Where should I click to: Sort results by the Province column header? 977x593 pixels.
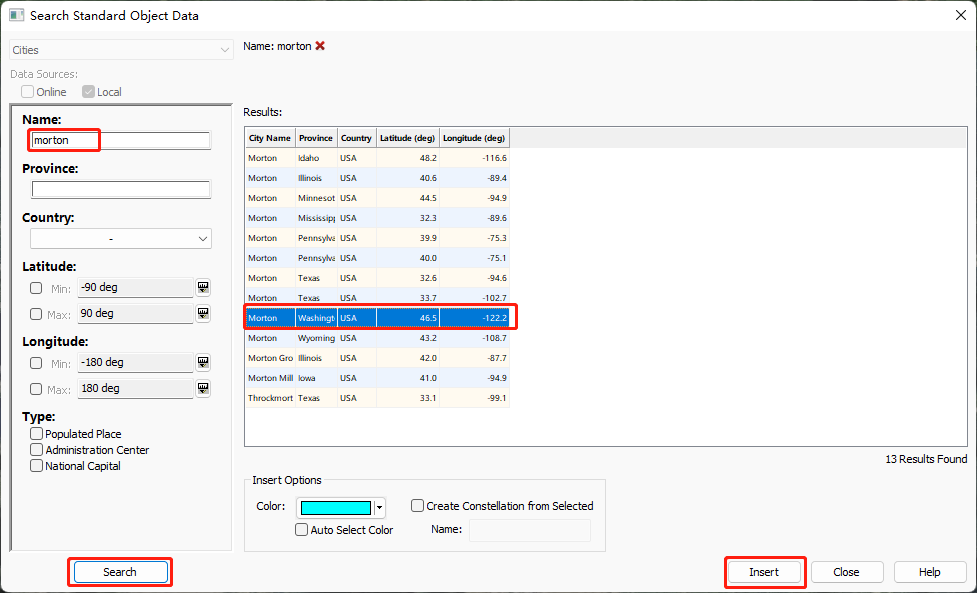(315, 138)
